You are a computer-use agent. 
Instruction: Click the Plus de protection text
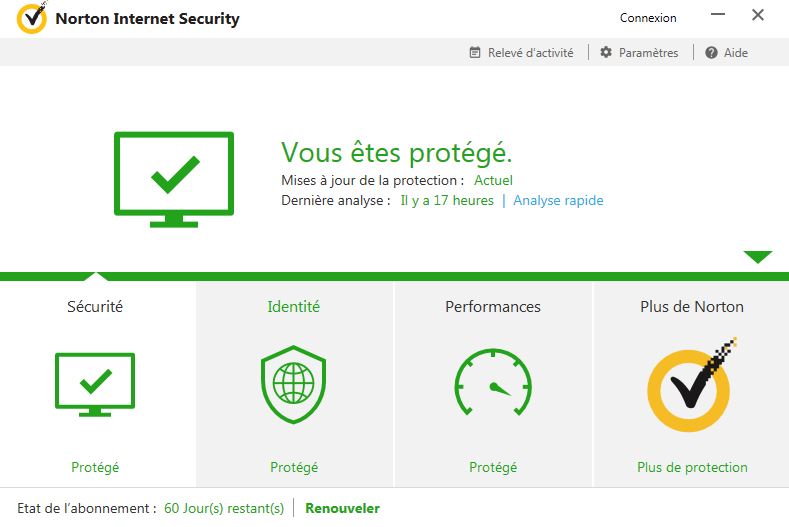[x=692, y=467]
